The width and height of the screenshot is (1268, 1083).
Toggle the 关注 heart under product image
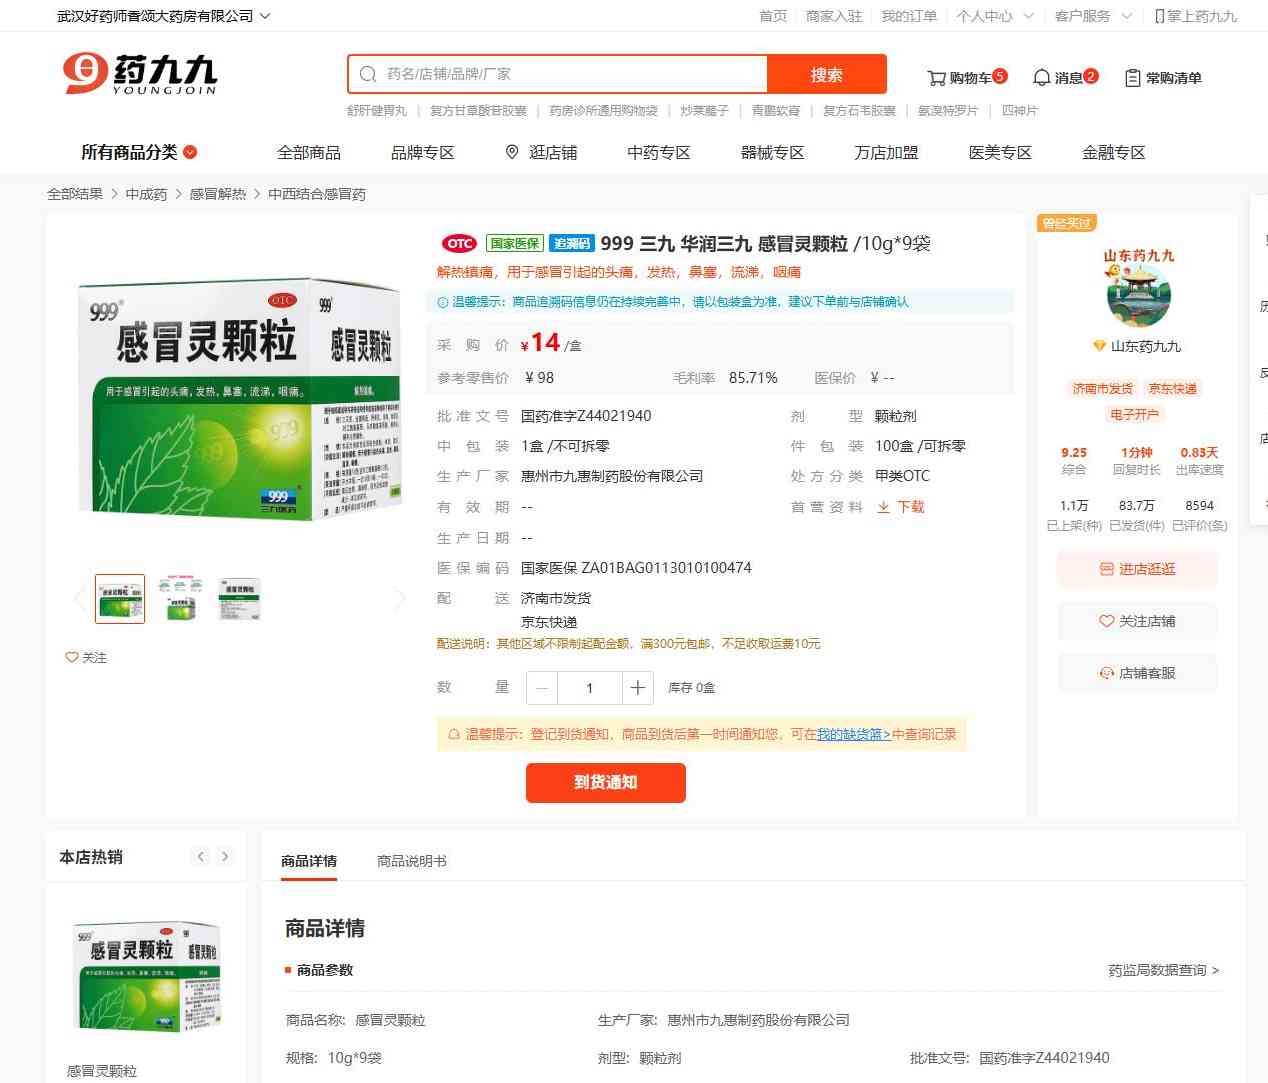coord(72,657)
